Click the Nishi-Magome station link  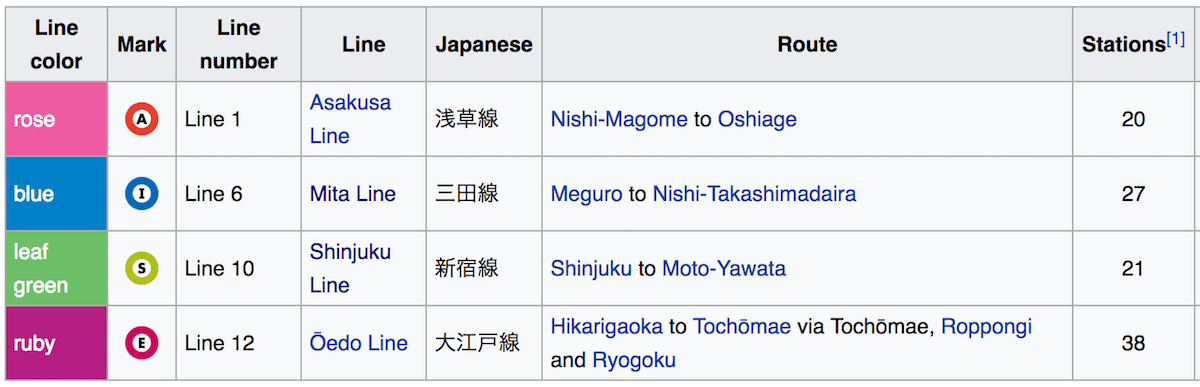pyautogui.click(x=619, y=120)
